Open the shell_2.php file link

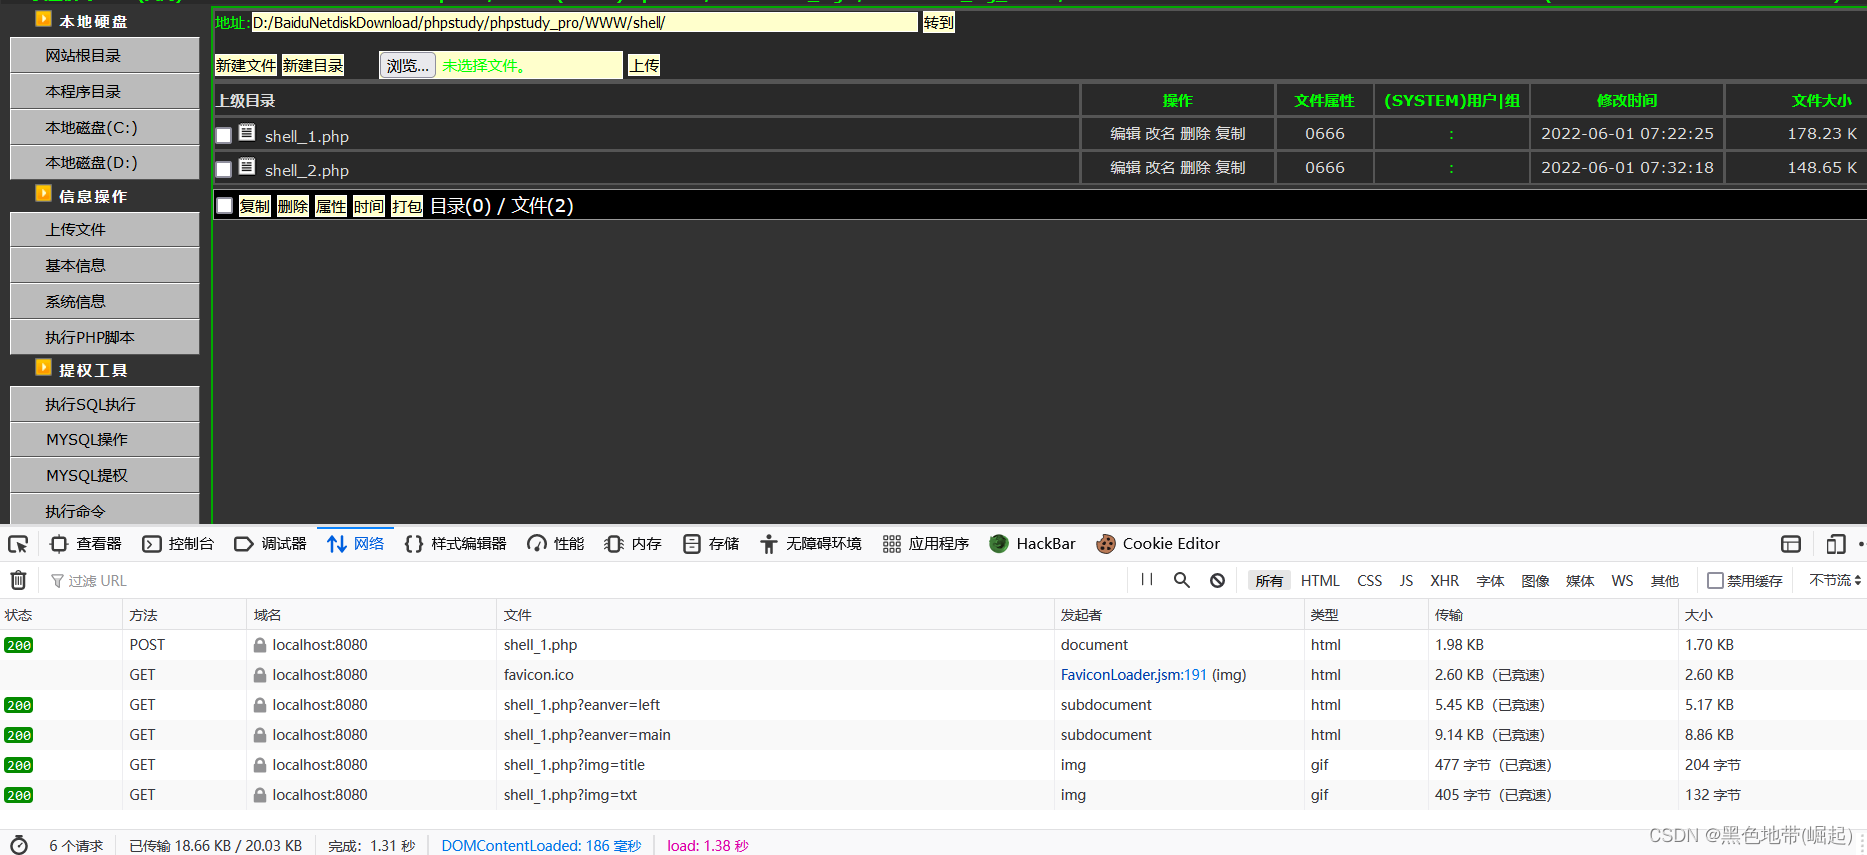coord(307,170)
